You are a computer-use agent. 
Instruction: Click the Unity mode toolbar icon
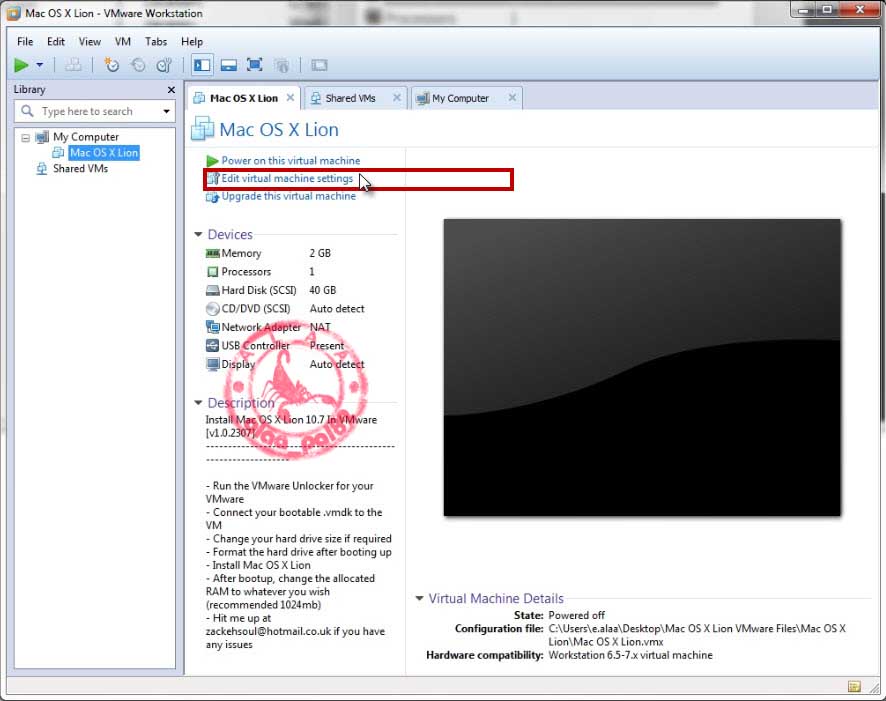coord(281,66)
